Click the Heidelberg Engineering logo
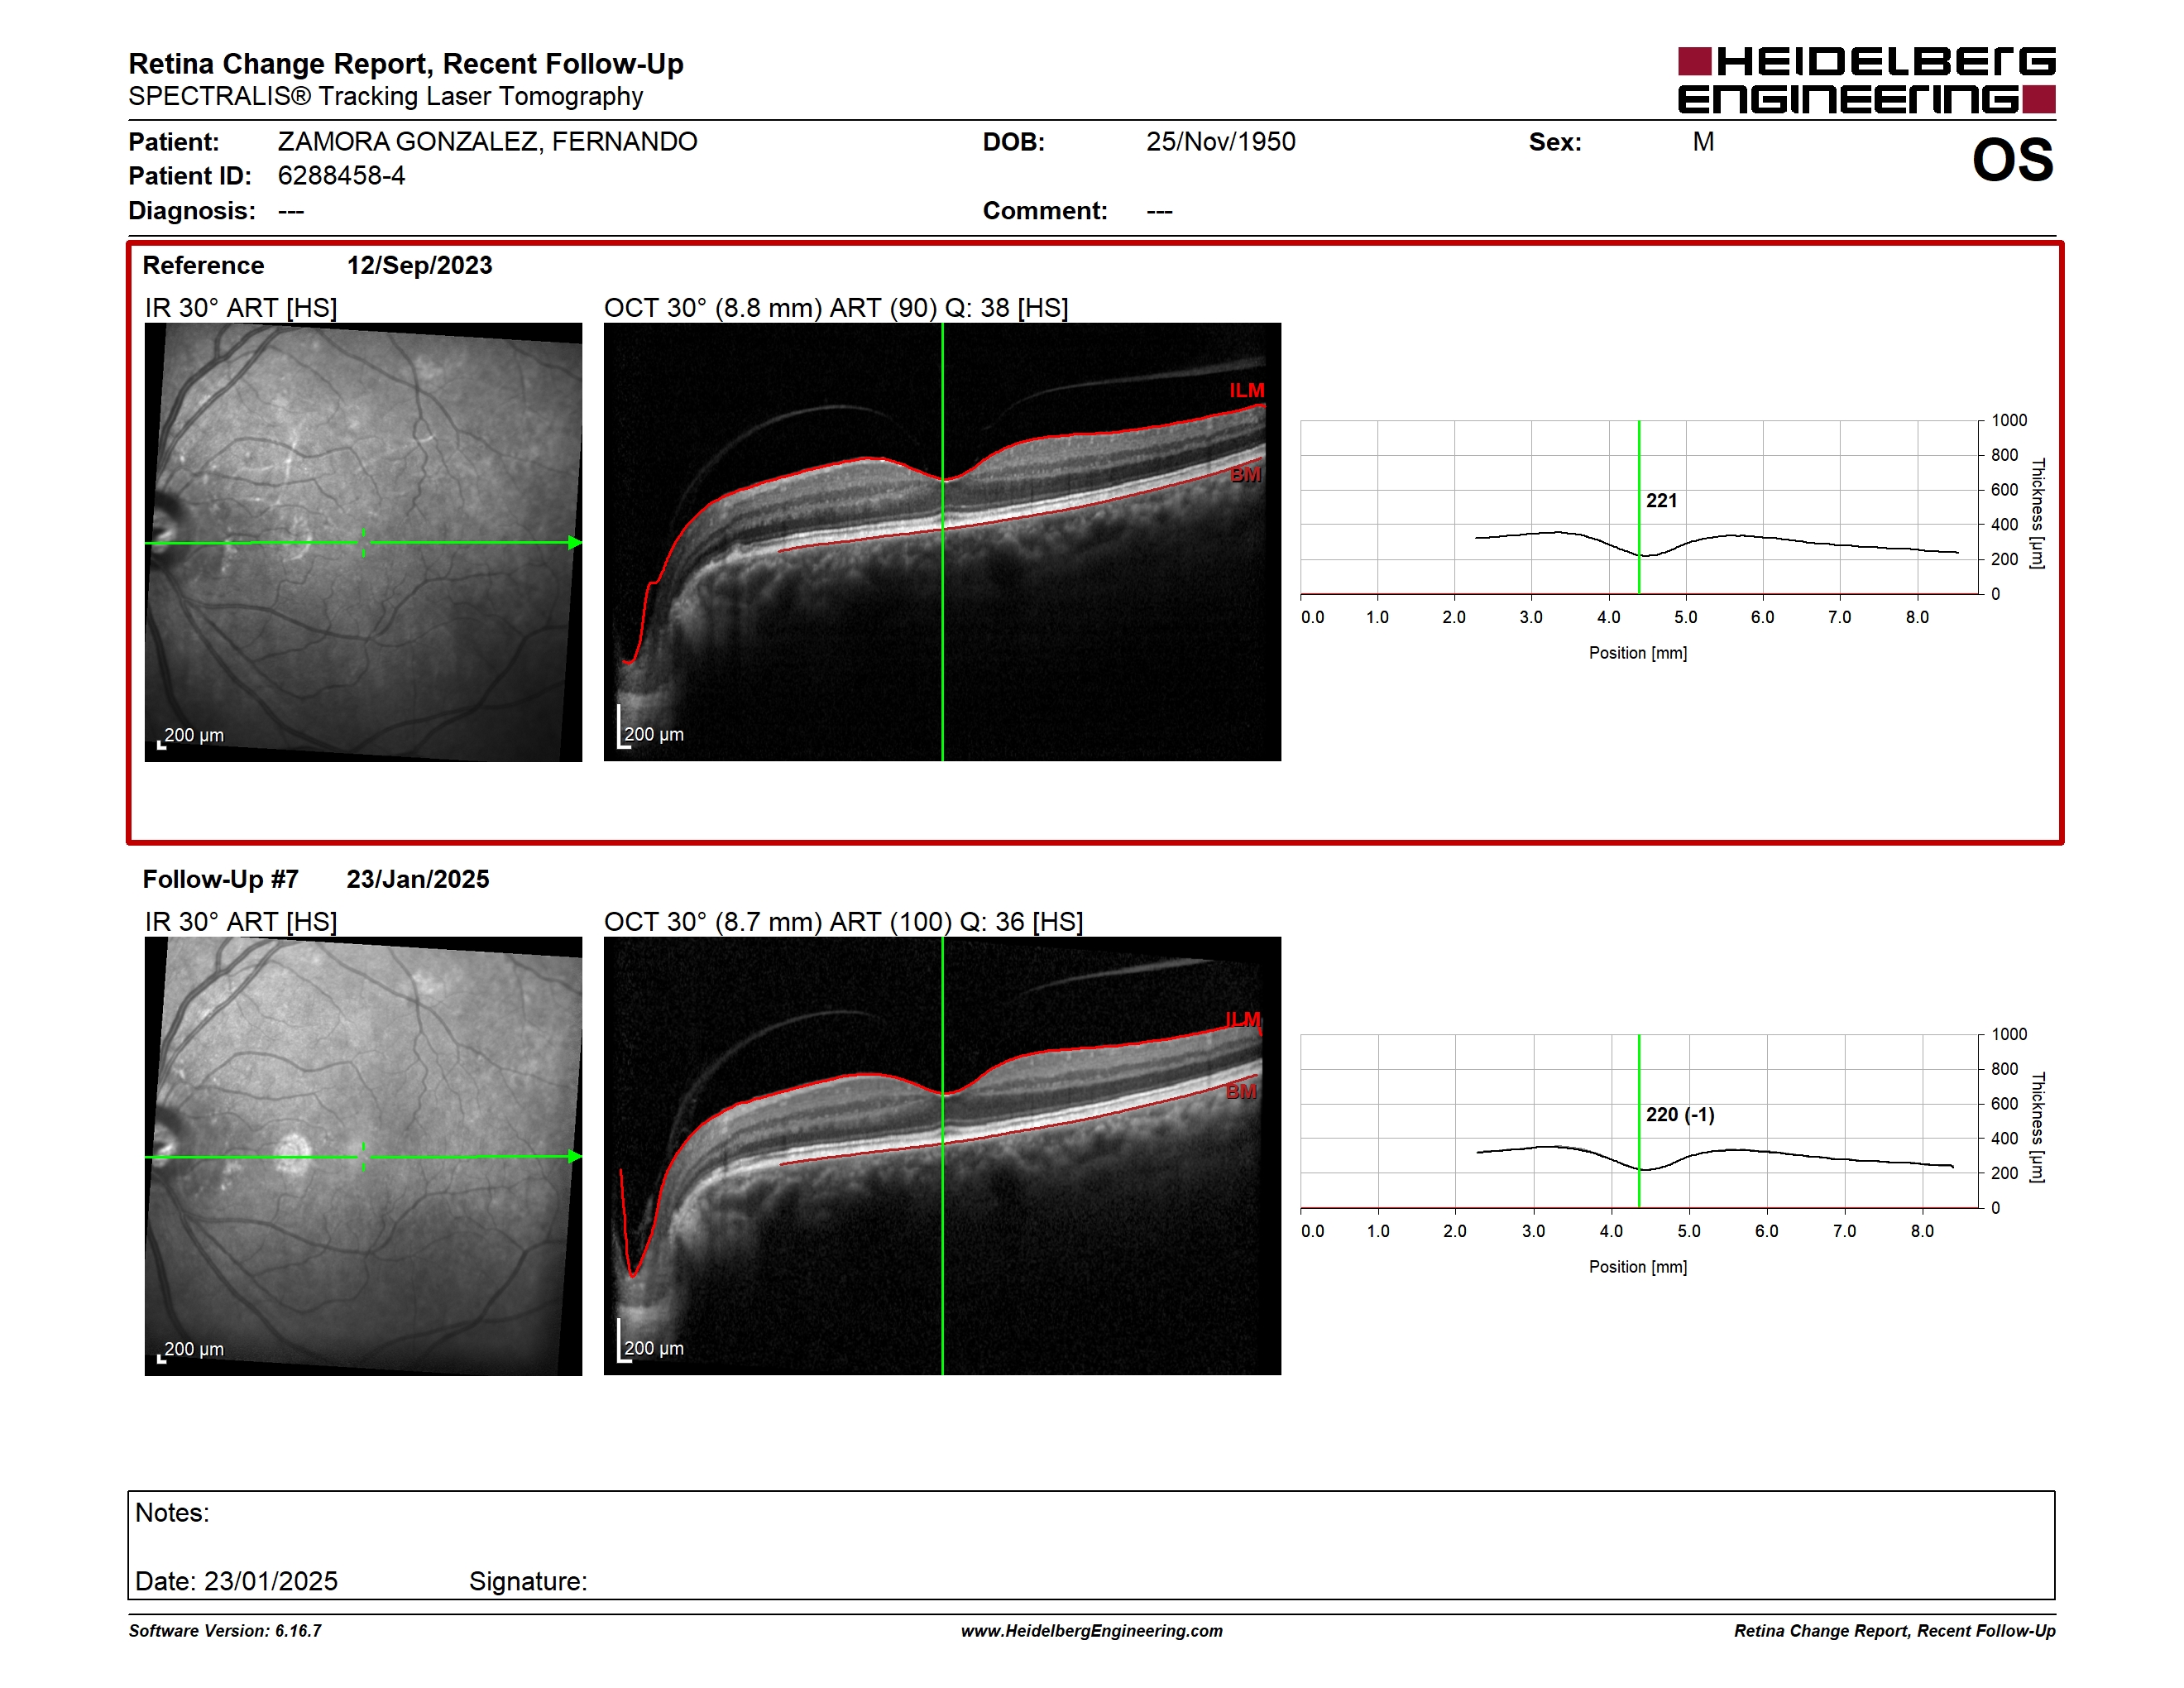 (1866, 80)
